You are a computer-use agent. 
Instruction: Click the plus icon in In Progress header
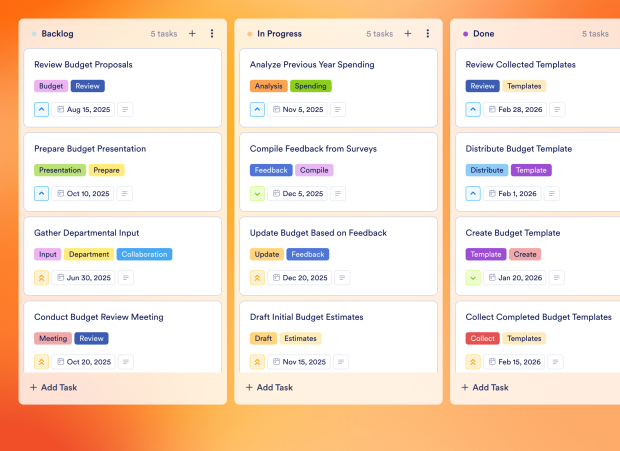[408, 33]
